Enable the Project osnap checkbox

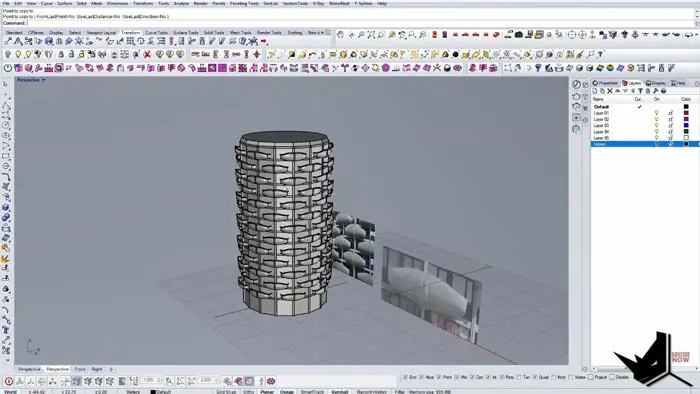coord(591,377)
